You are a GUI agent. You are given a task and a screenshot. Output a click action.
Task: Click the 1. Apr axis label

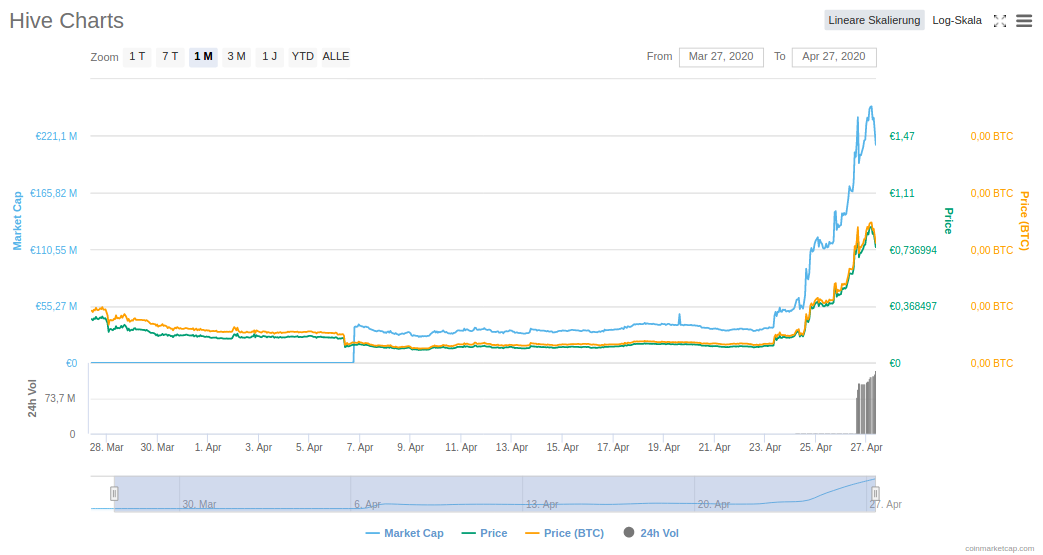point(208,447)
